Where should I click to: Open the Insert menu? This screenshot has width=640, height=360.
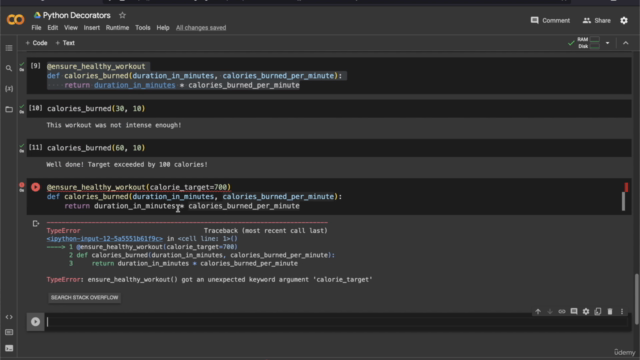tap(91, 28)
